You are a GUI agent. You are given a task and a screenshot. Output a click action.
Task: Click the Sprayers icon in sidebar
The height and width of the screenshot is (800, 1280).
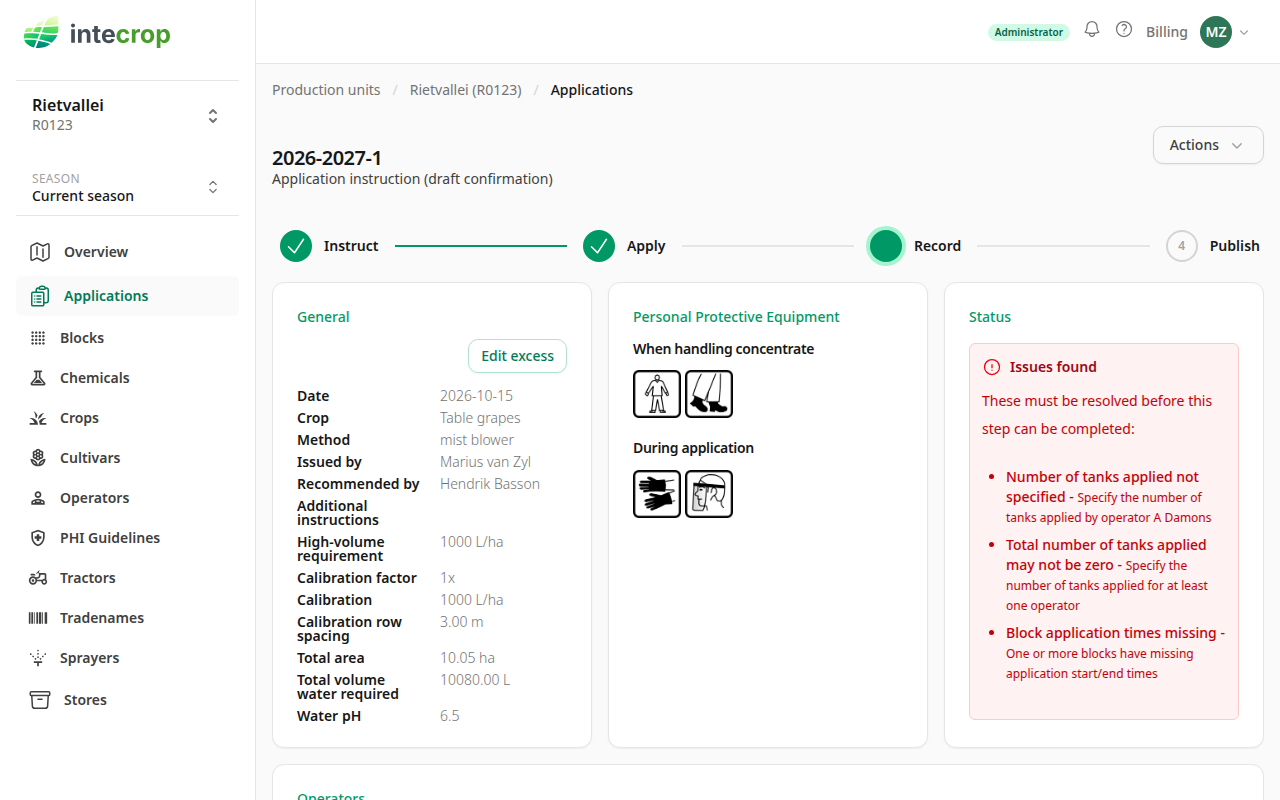click(38, 658)
